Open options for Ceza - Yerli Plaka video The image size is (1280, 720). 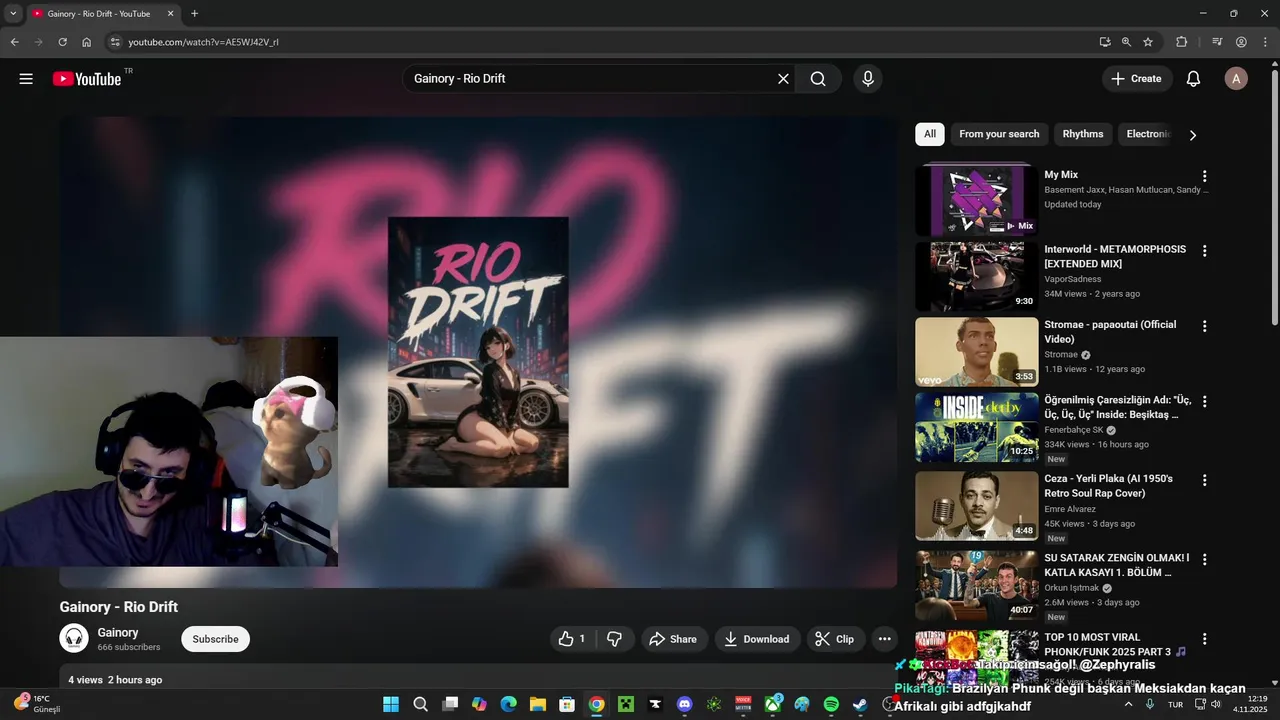click(1204, 480)
